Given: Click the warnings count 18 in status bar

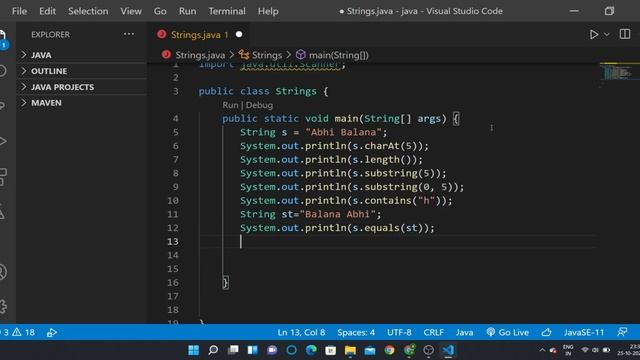Looking at the screenshot, I should [x=24, y=332].
